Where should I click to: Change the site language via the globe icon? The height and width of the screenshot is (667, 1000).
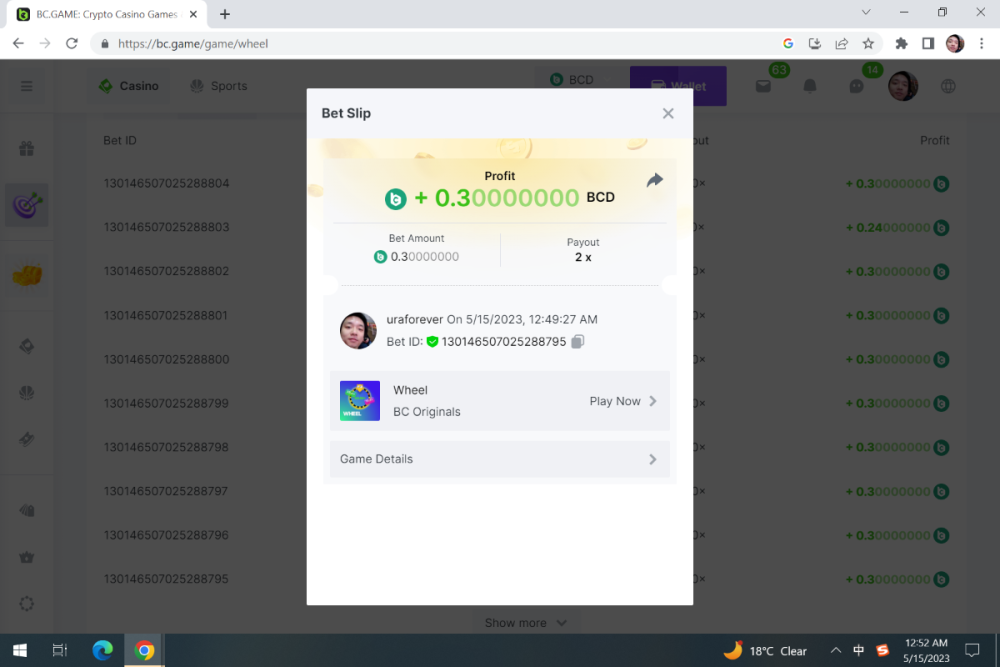[949, 86]
